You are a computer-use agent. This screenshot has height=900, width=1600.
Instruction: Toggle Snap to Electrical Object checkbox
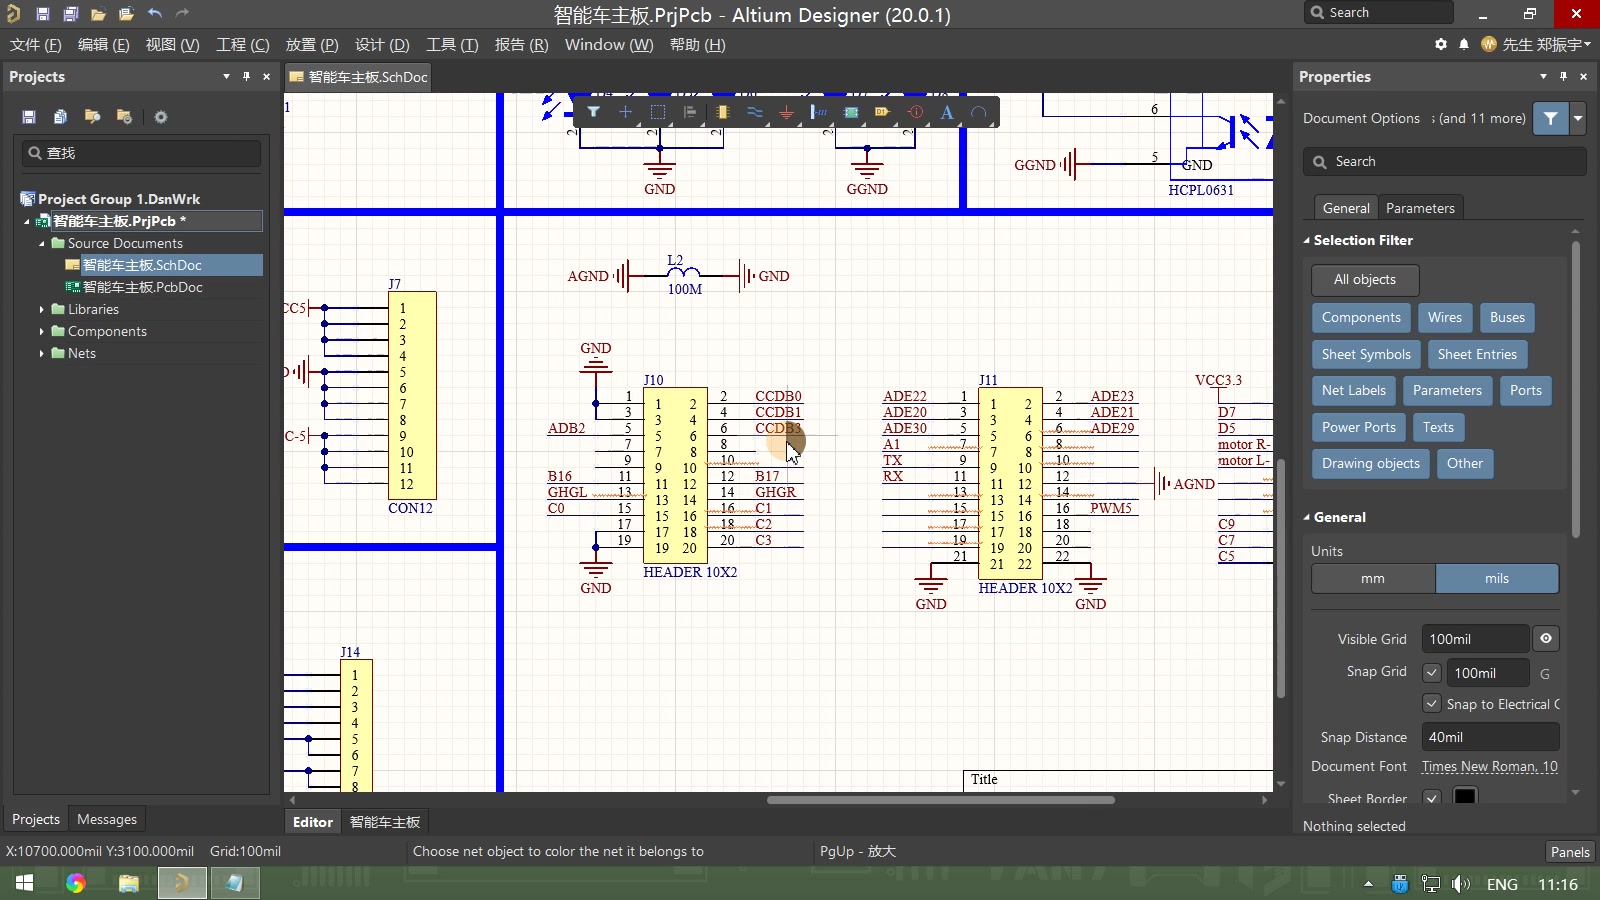pyautogui.click(x=1432, y=704)
